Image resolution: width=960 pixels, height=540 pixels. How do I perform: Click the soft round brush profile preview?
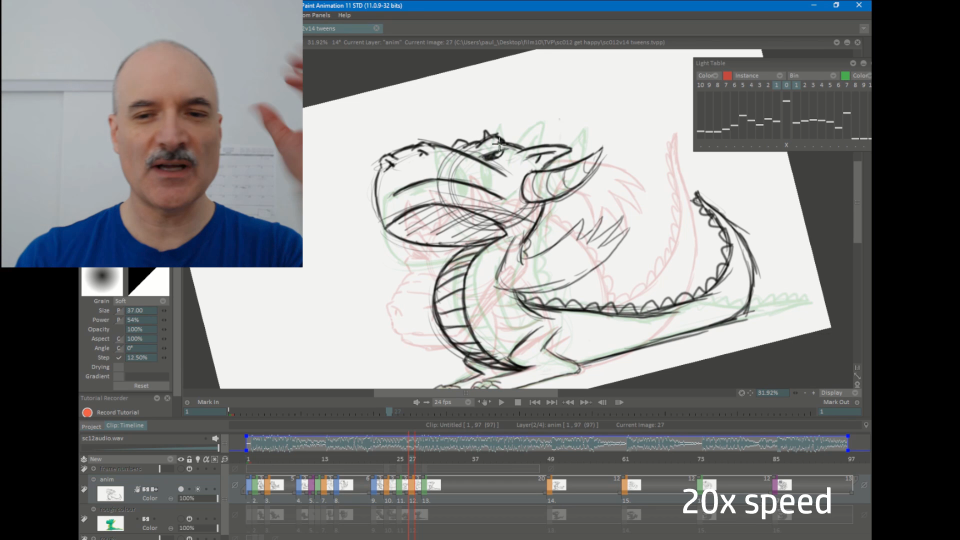pyautogui.click(x=102, y=281)
